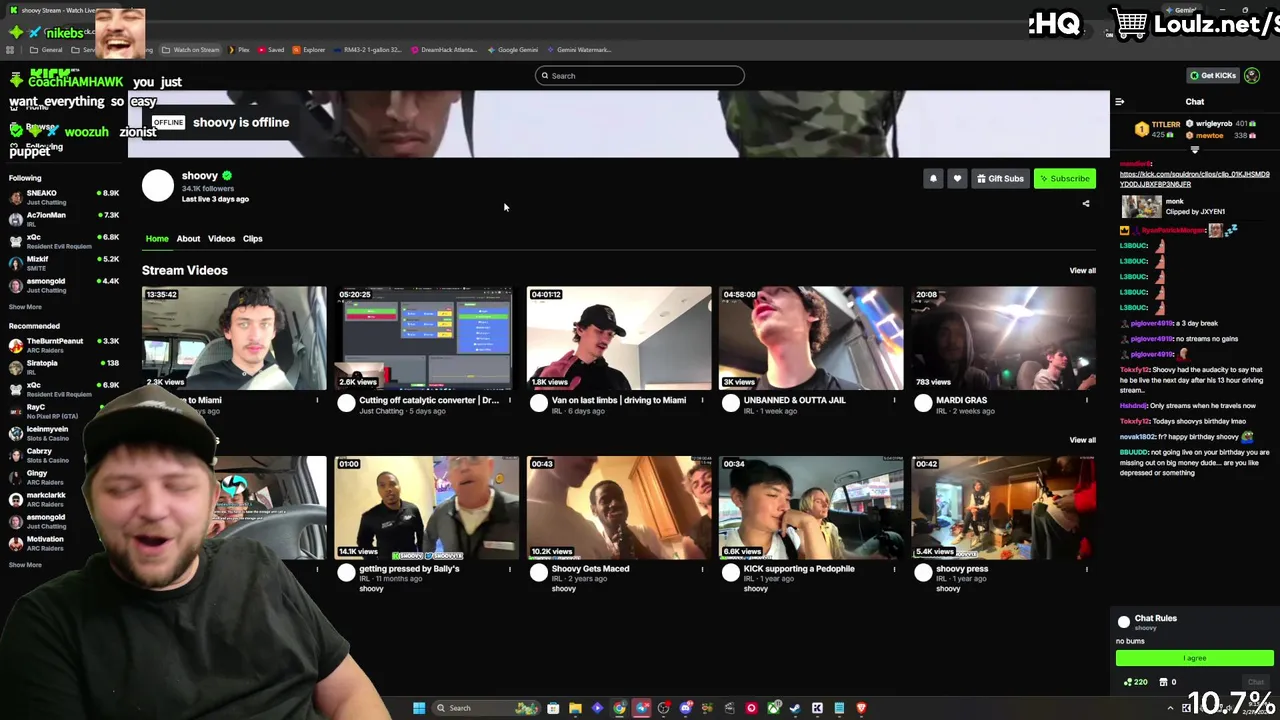Open Google Chrome from taskbar
This screenshot has height=720, width=1280.
(620, 708)
